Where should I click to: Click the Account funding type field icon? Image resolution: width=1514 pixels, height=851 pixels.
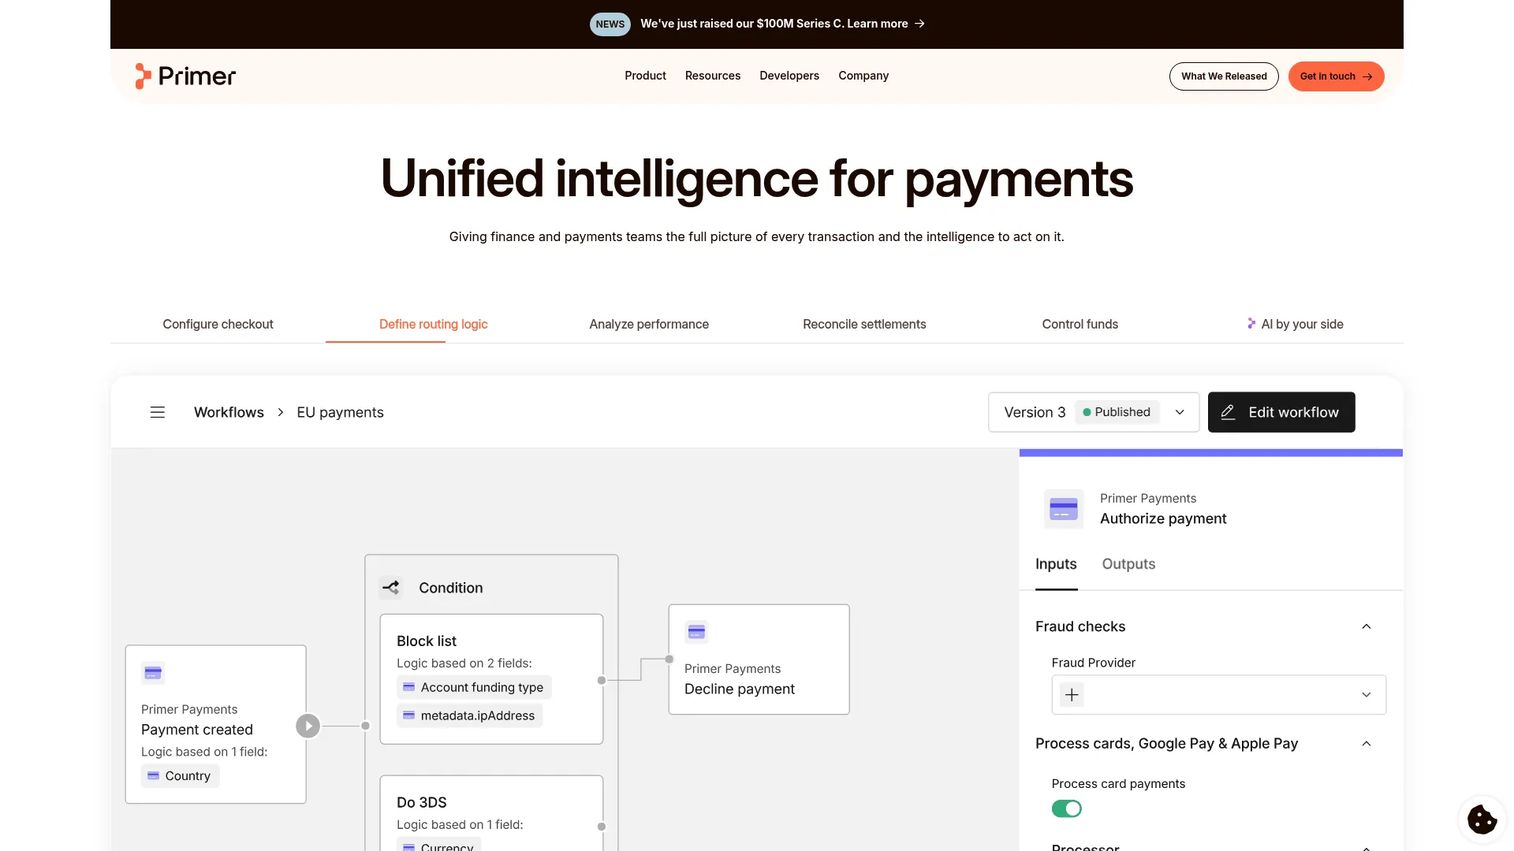(x=408, y=687)
